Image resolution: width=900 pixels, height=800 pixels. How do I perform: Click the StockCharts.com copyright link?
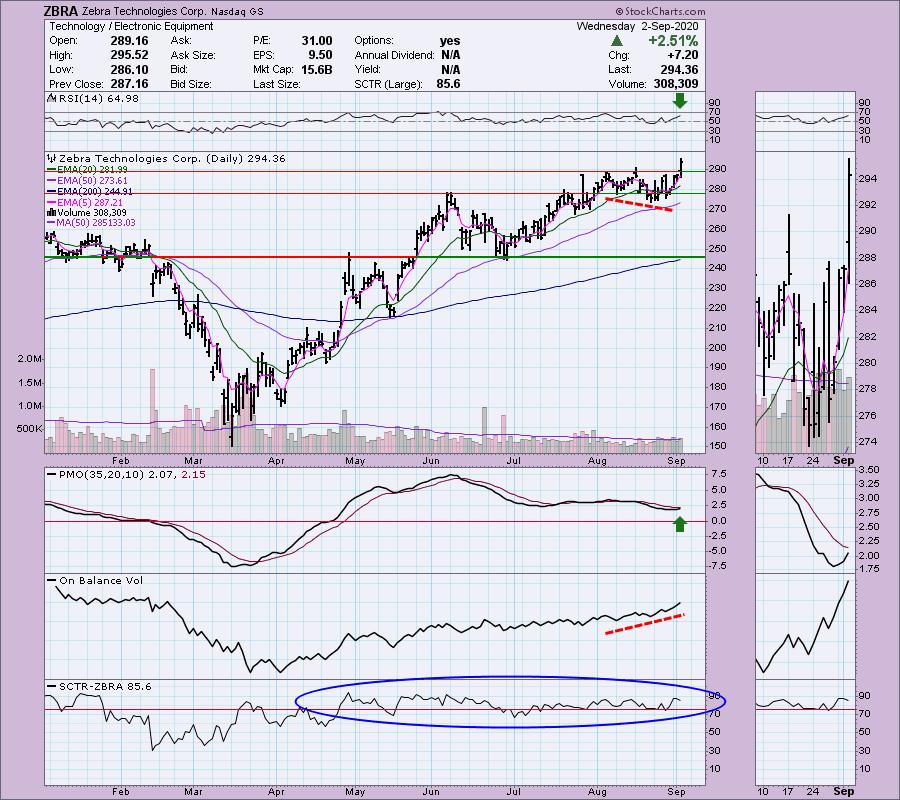tap(660, 11)
